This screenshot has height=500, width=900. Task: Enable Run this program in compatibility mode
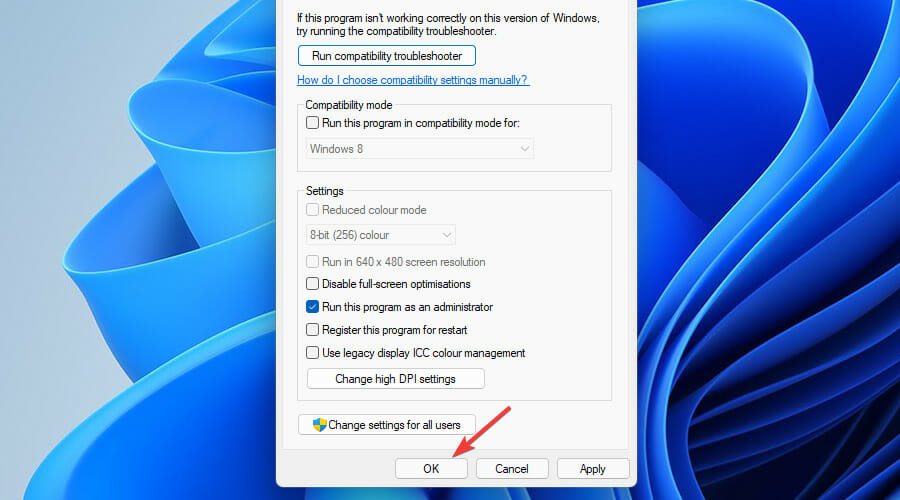click(312, 123)
